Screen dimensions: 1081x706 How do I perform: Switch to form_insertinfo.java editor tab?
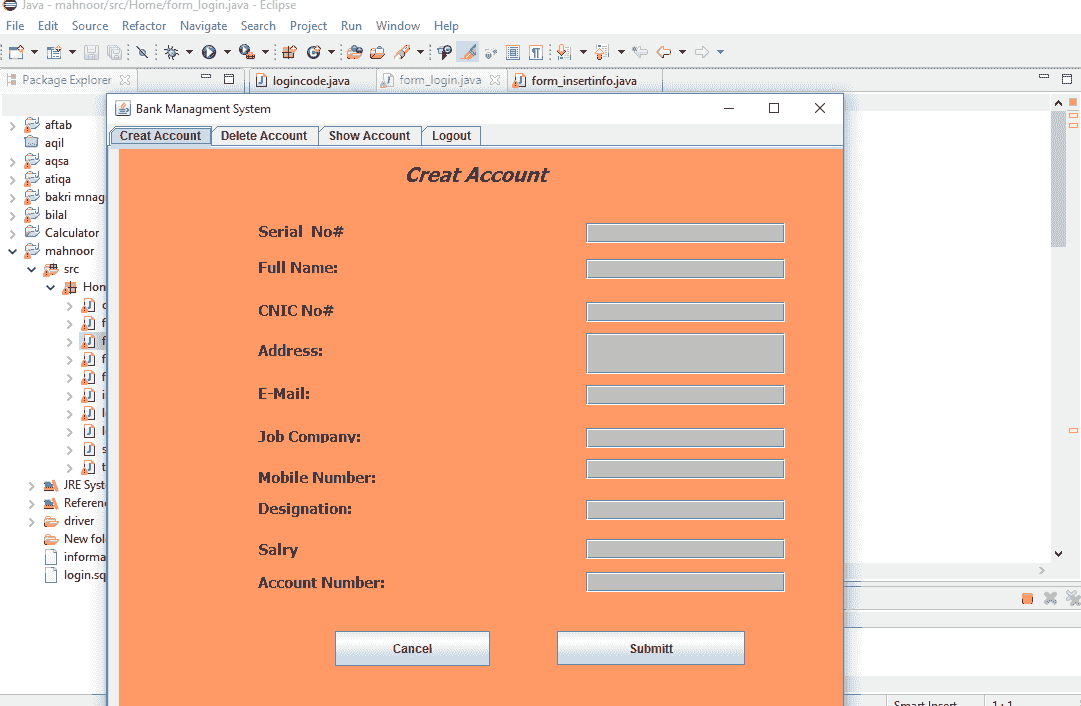[x=584, y=81]
